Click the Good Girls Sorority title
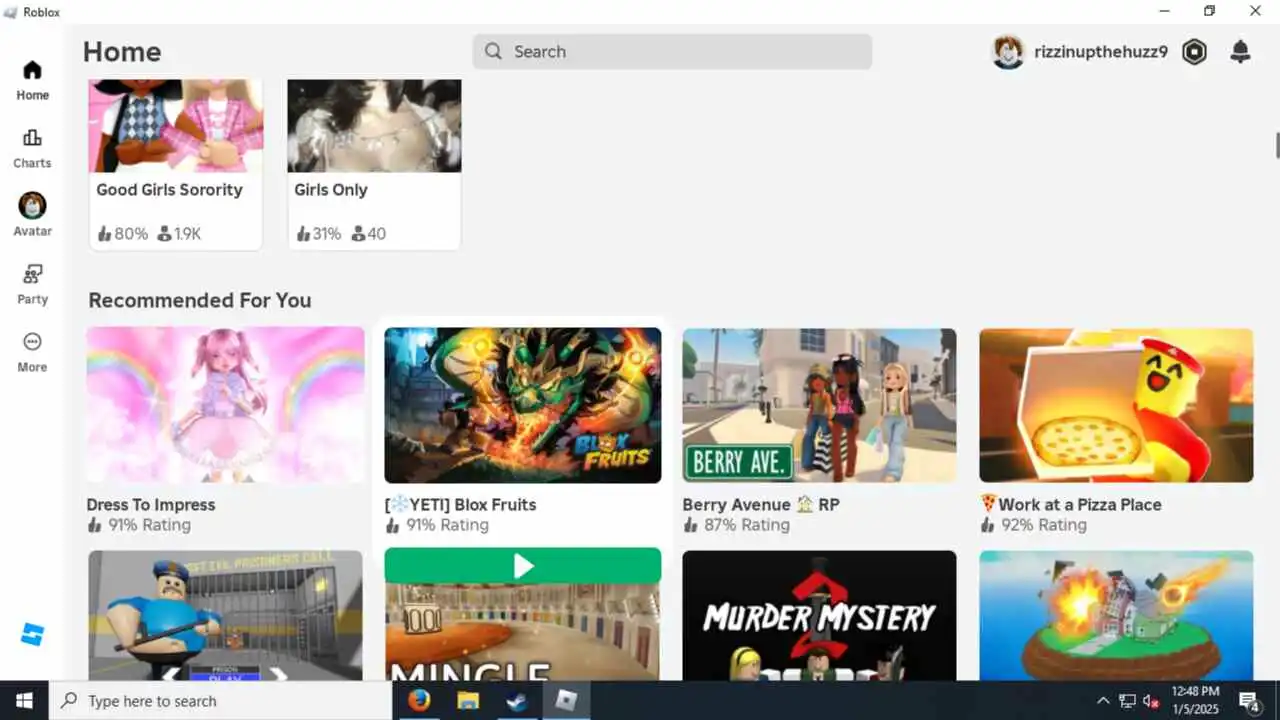 tap(169, 190)
